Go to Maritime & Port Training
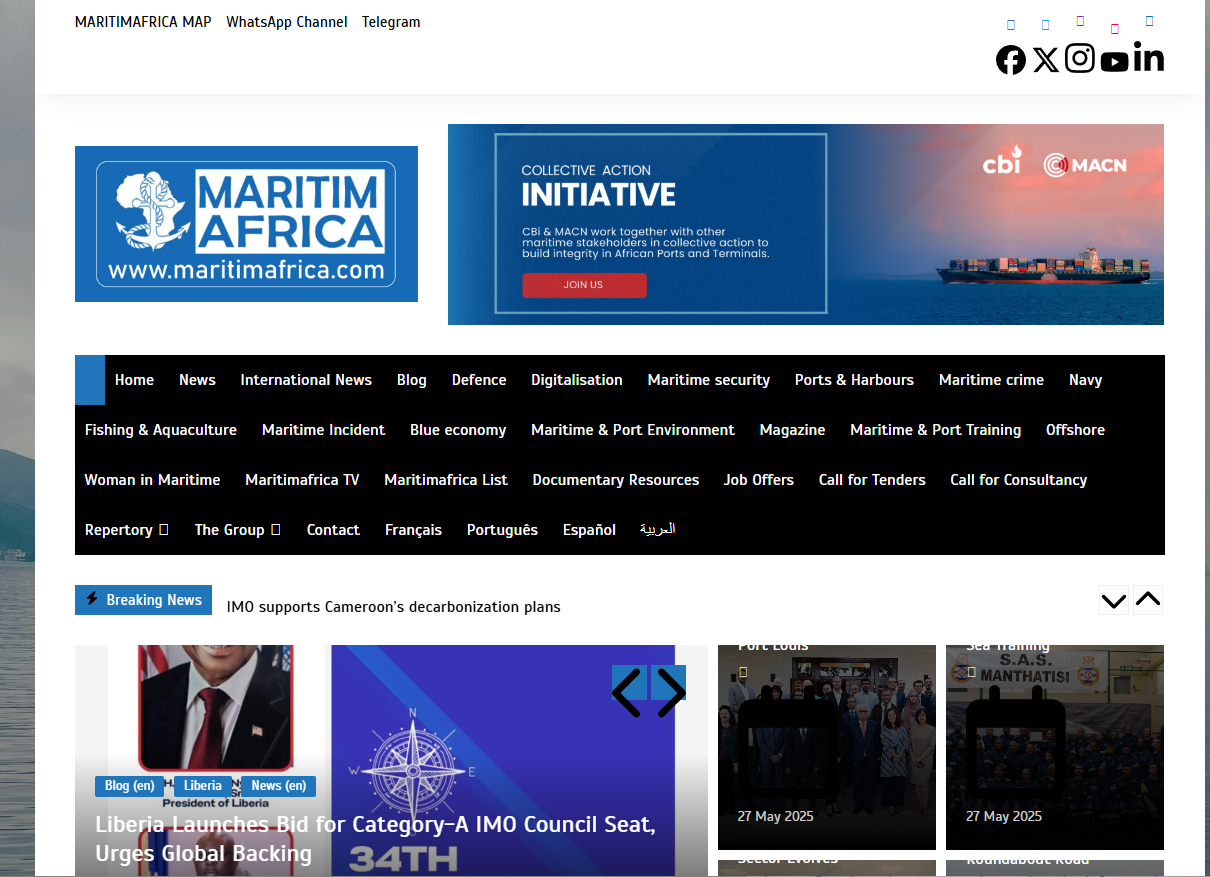 click(936, 430)
